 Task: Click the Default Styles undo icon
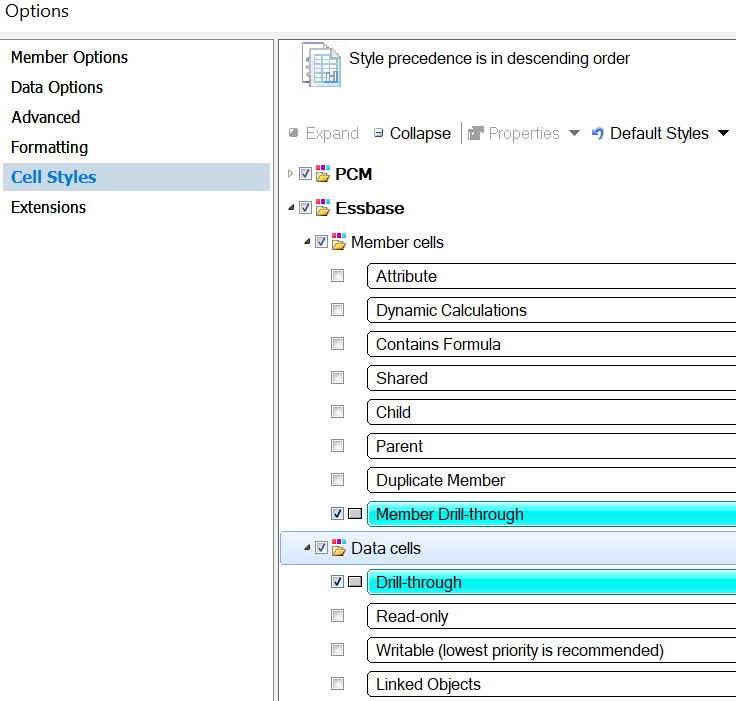pos(598,133)
